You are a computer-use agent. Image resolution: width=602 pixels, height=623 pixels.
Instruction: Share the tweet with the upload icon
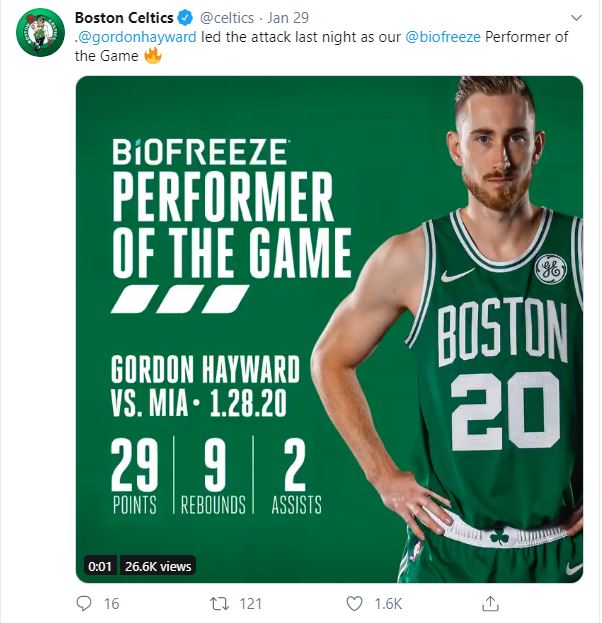point(490,604)
